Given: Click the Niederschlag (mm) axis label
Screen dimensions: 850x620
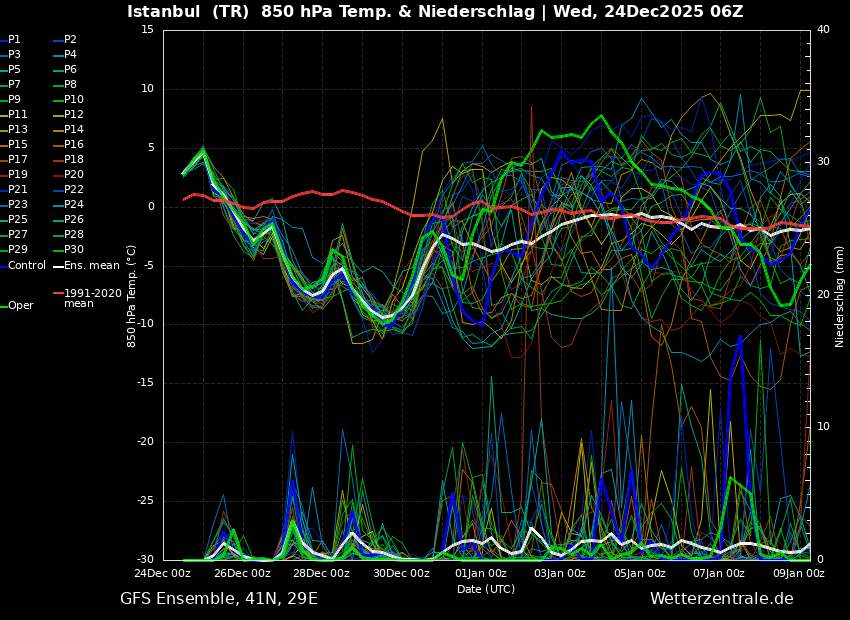Looking at the screenshot, I should click(840, 296).
